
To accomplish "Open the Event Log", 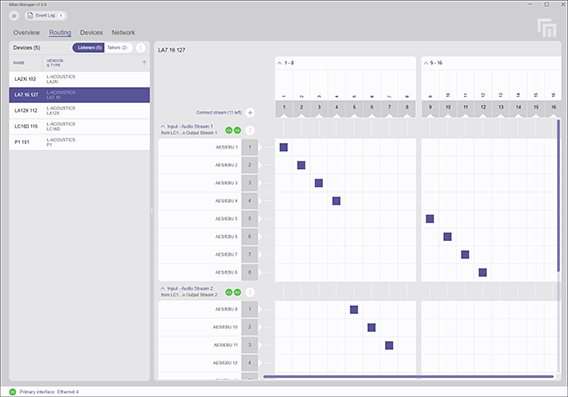I will click(x=46, y=16).
